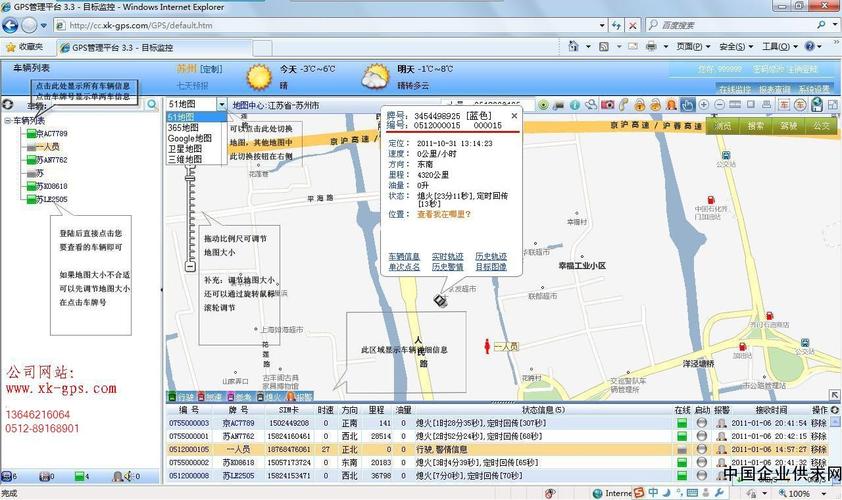Open the zoom 100% dropdown in status bar
Viewport: 842px width, 500px height.
[824, 493]
